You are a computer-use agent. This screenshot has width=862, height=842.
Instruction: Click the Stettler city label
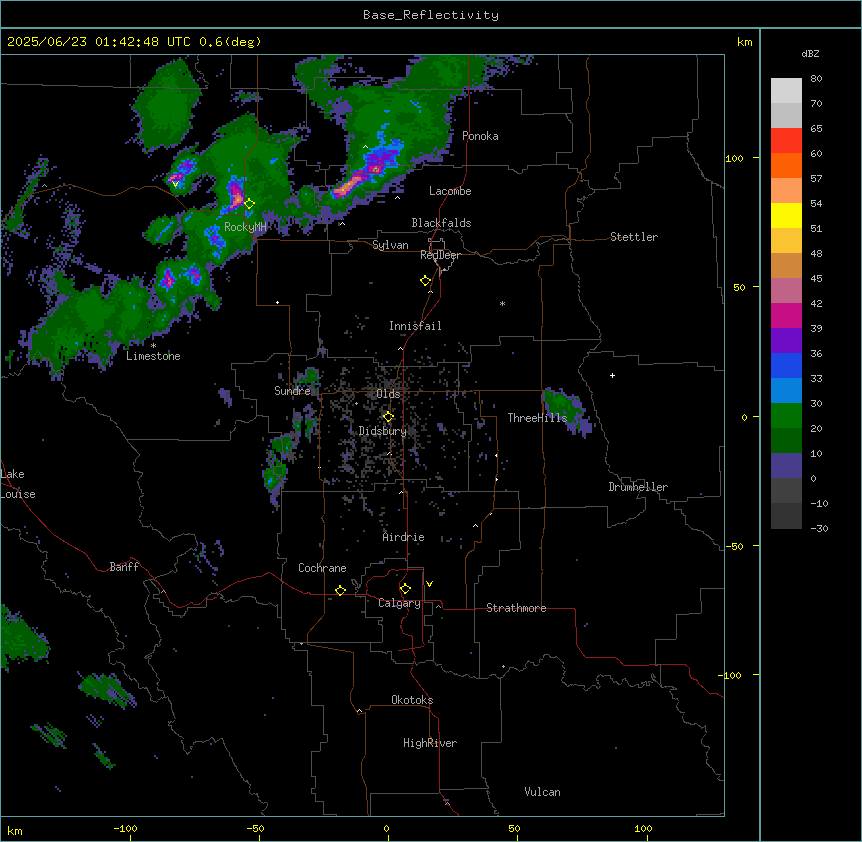tap(634, 237)
